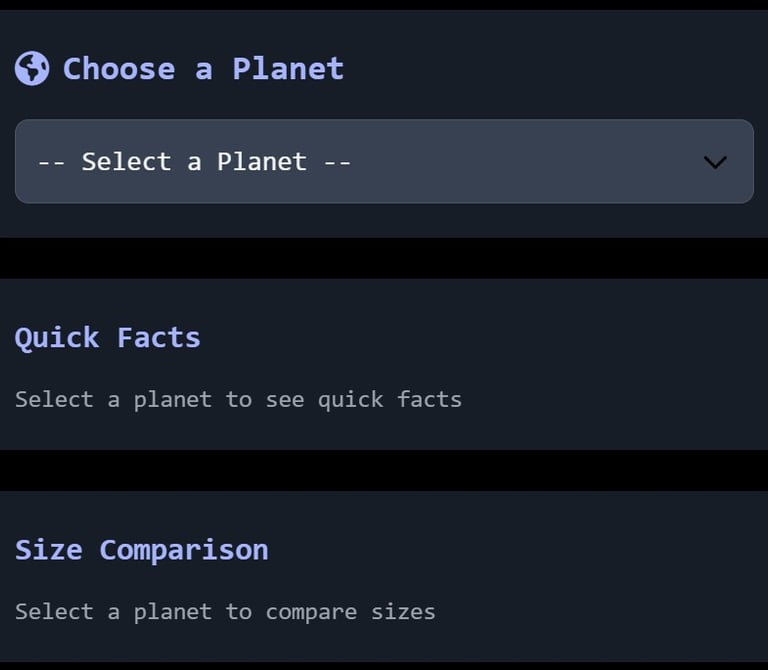Click the word "Choose" in the top heading
The width and height of the screenshot is (768, 670).
tap(118, 69)
